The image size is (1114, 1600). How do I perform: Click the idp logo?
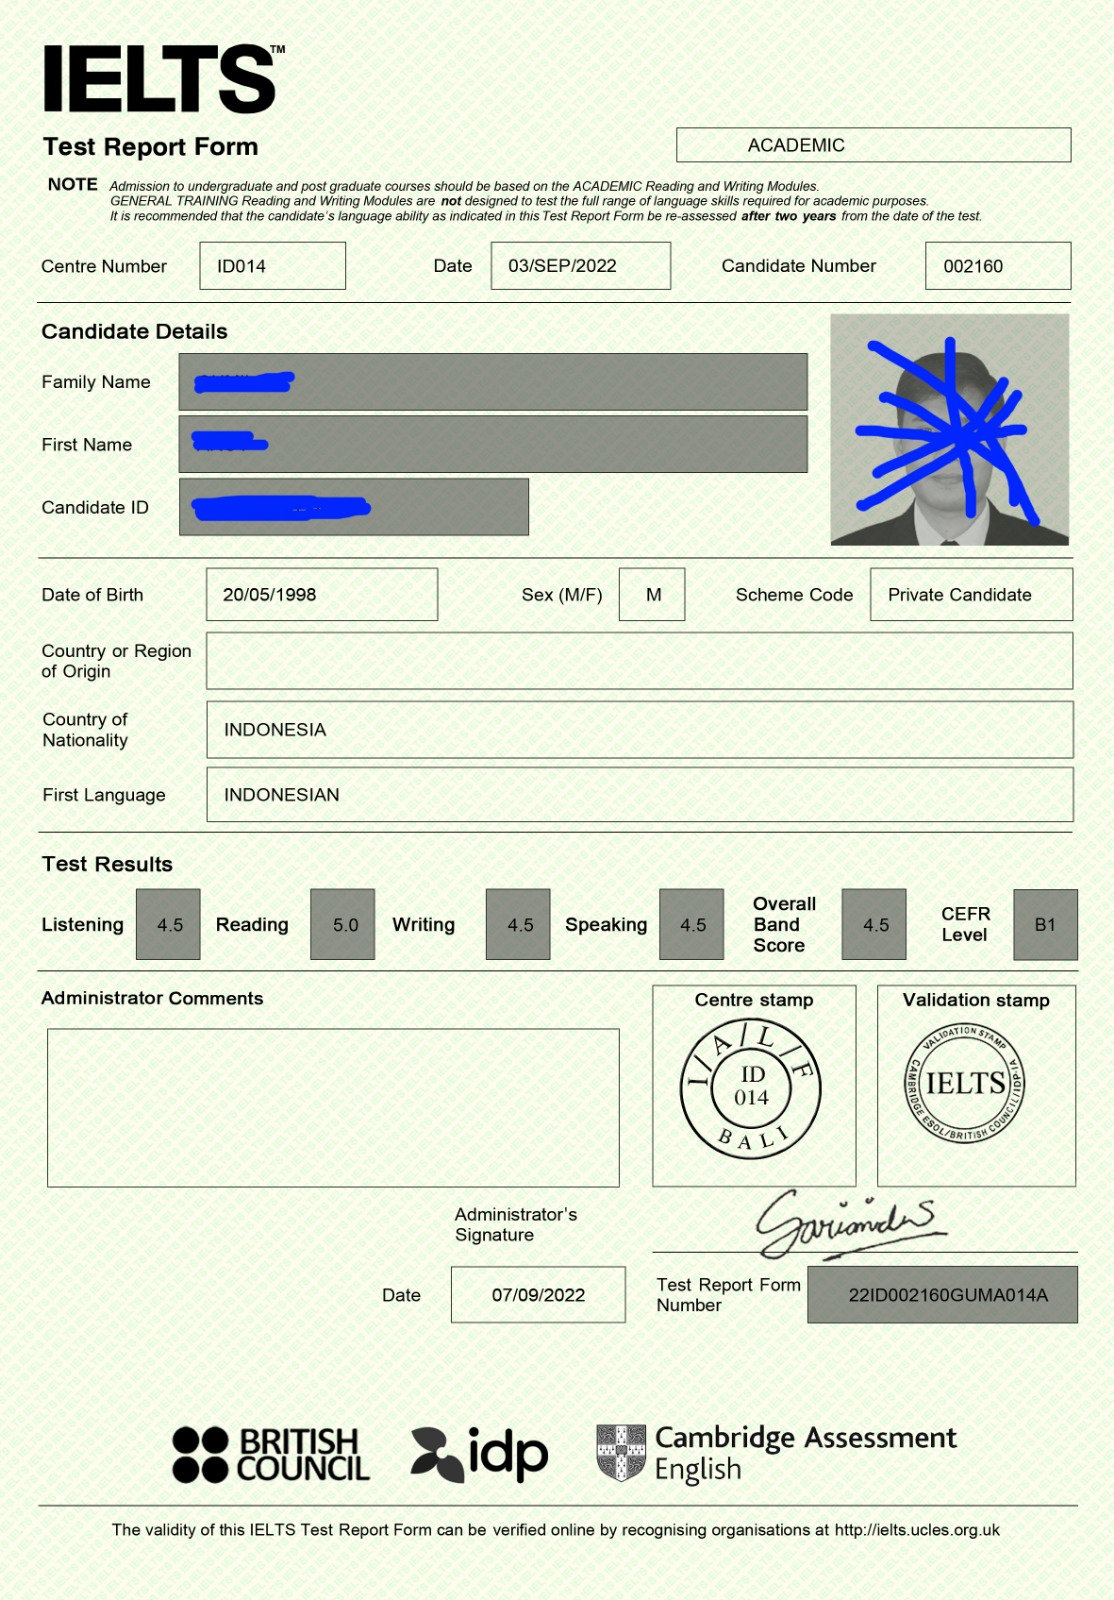point(479,1454)
